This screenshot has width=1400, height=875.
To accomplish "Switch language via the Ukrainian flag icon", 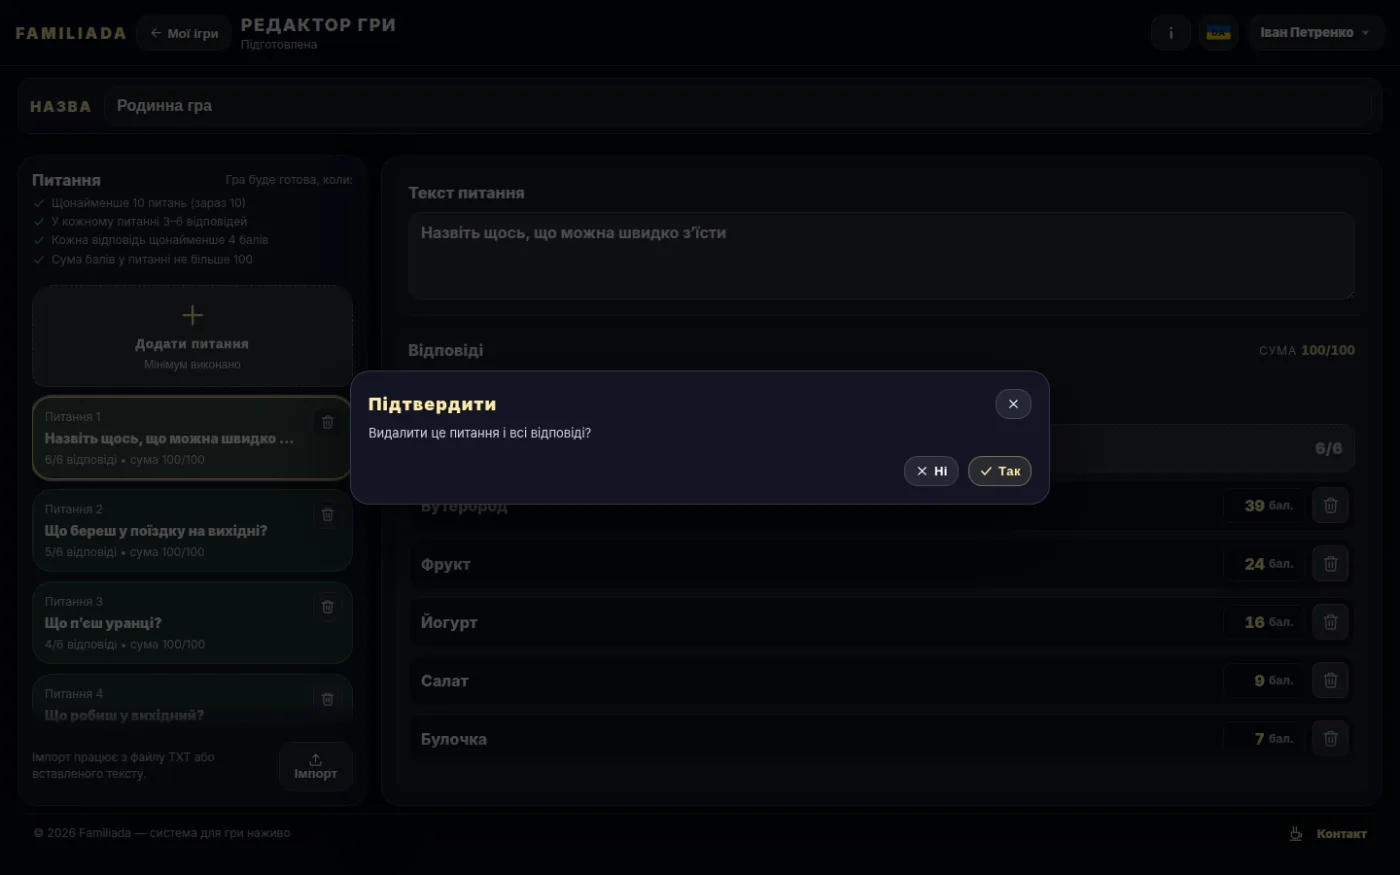I will click(x=1218, y=33).
